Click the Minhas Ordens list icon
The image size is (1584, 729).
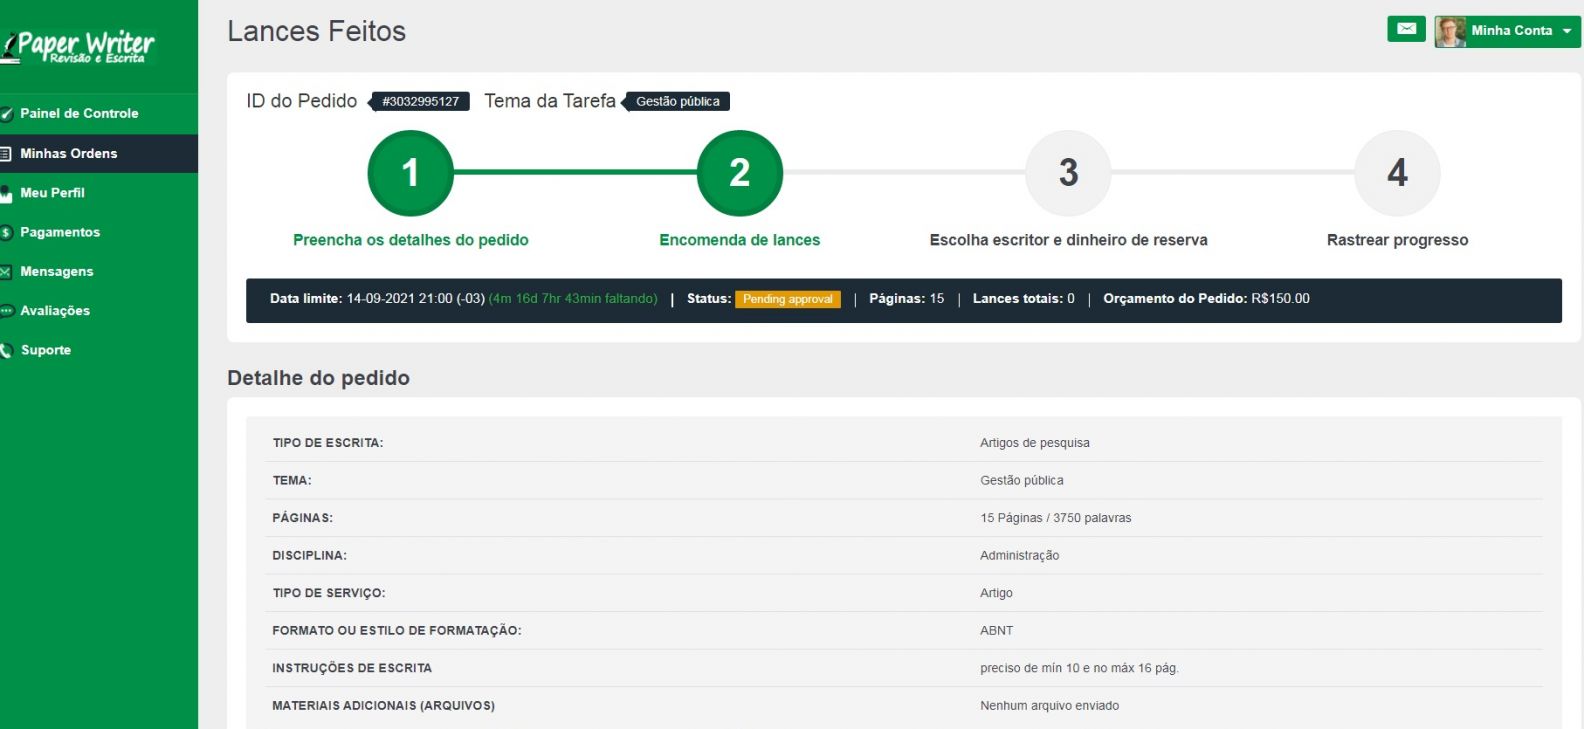click(6, 154)
